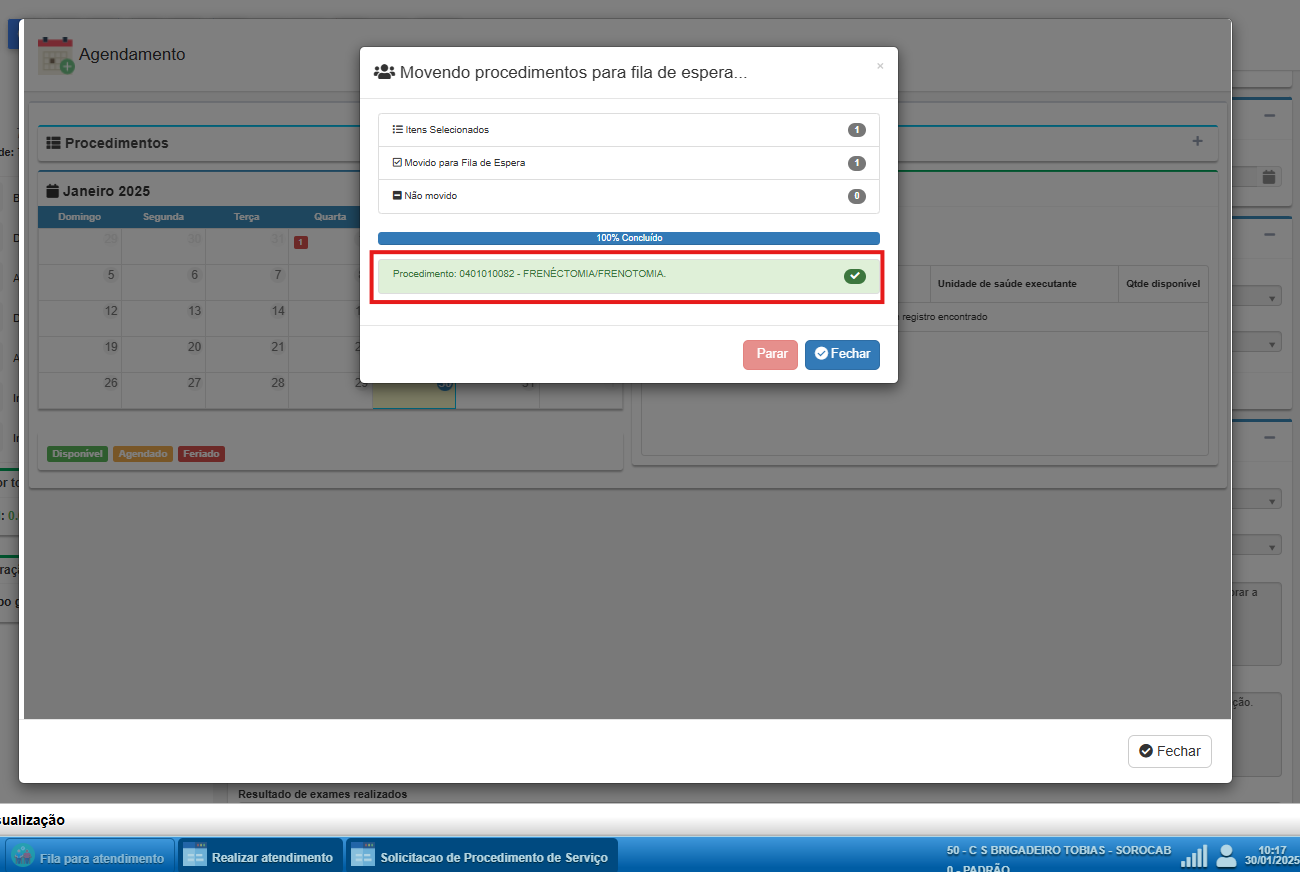Close the modal using the × button
1300x872 pixels.
tap(880, 66)
